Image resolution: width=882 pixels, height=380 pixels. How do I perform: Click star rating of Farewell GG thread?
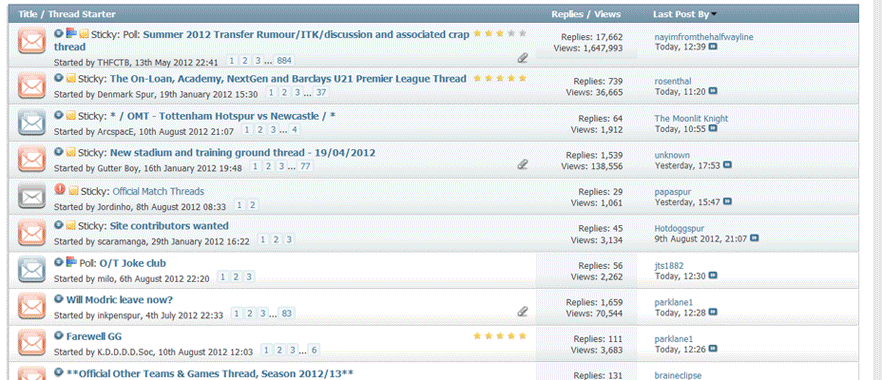pos(500,336)
